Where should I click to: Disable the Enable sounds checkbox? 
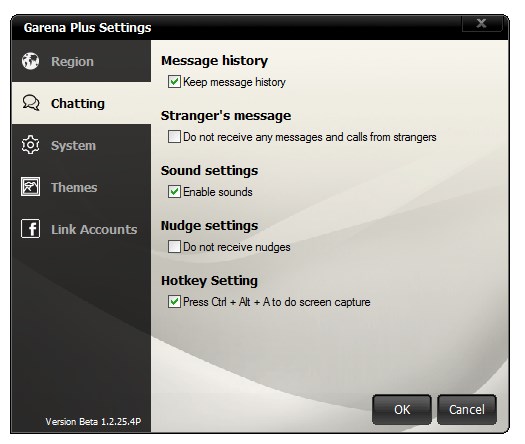(x=174, y=192)
